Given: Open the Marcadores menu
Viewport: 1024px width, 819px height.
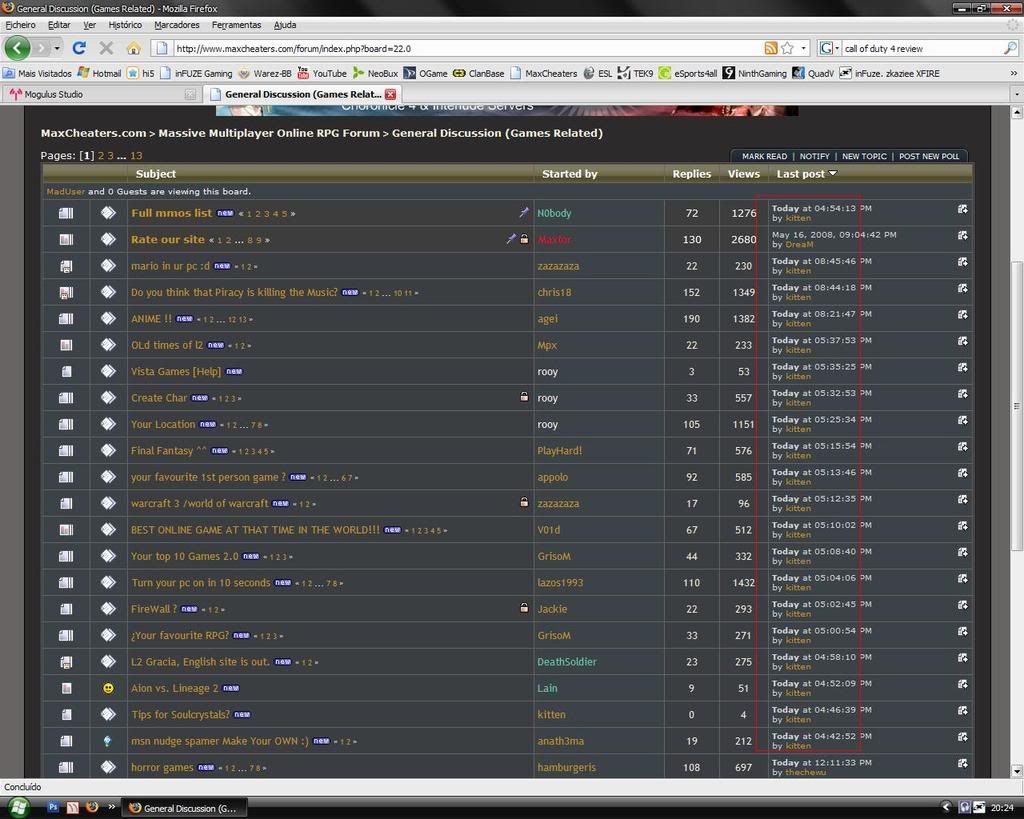Looking at the screenshot, I should 177,24.
